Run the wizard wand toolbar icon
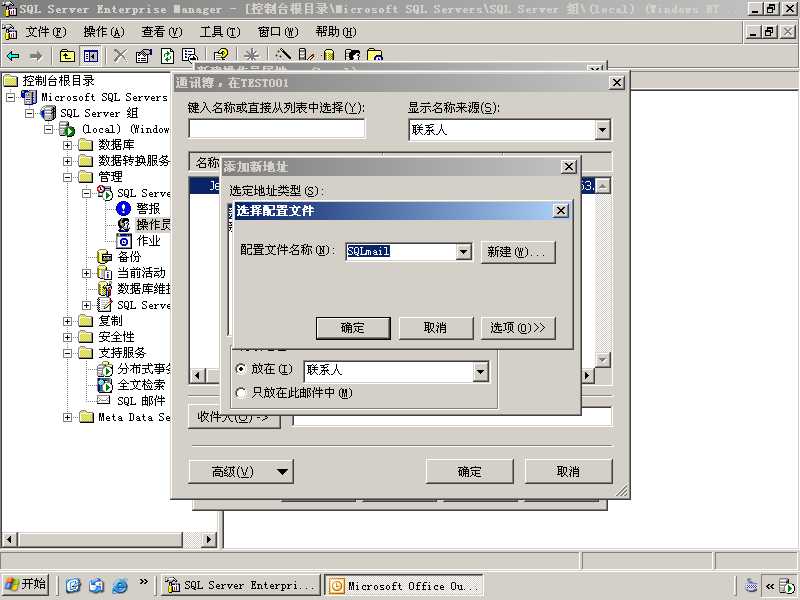This screenshot has height=600, width=800. point(283,54)
